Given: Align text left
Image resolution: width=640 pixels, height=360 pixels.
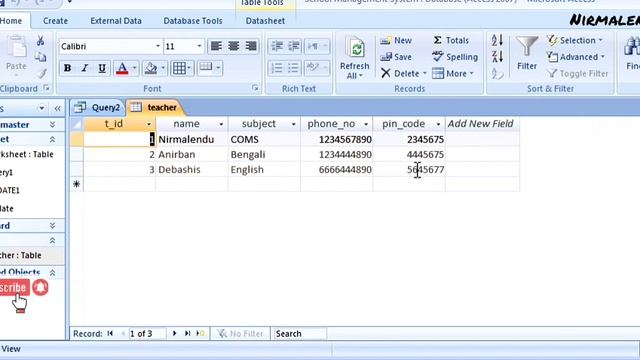Looking at the screenshot, I should [216, 46].
